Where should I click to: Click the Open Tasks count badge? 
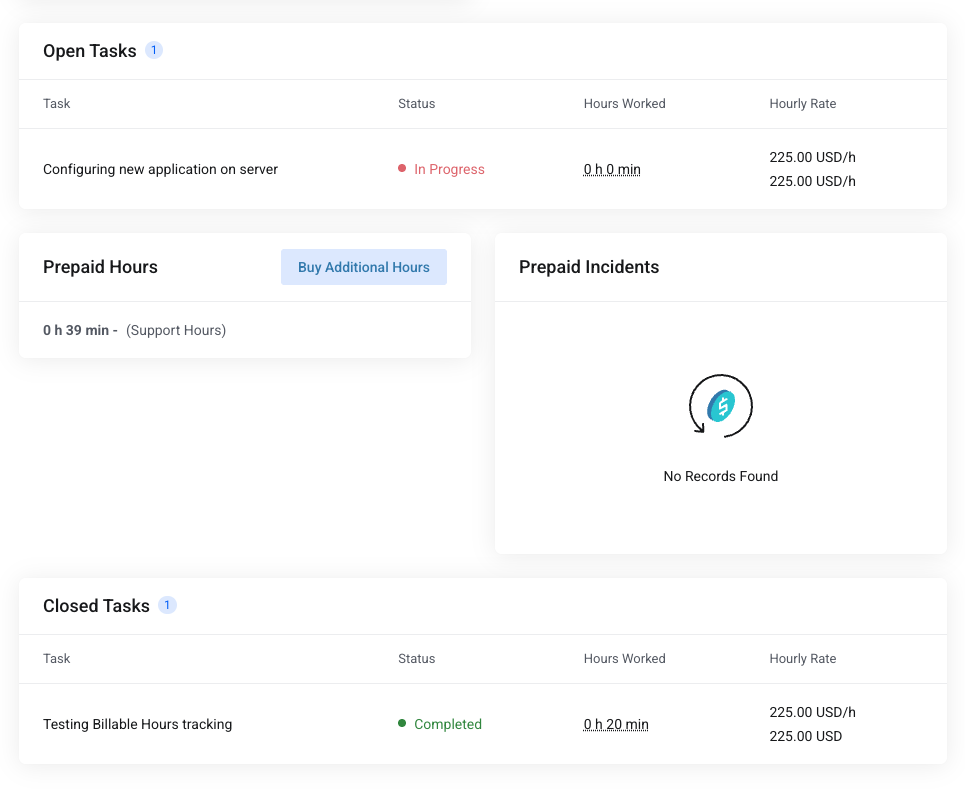pyautogui.click(x=154, y=50)
